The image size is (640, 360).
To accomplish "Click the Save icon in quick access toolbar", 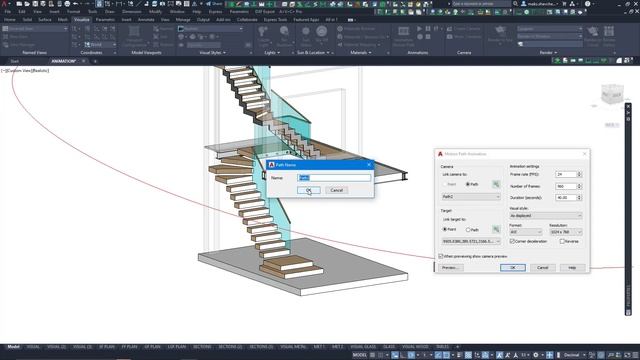I will [x=35, y=4].
